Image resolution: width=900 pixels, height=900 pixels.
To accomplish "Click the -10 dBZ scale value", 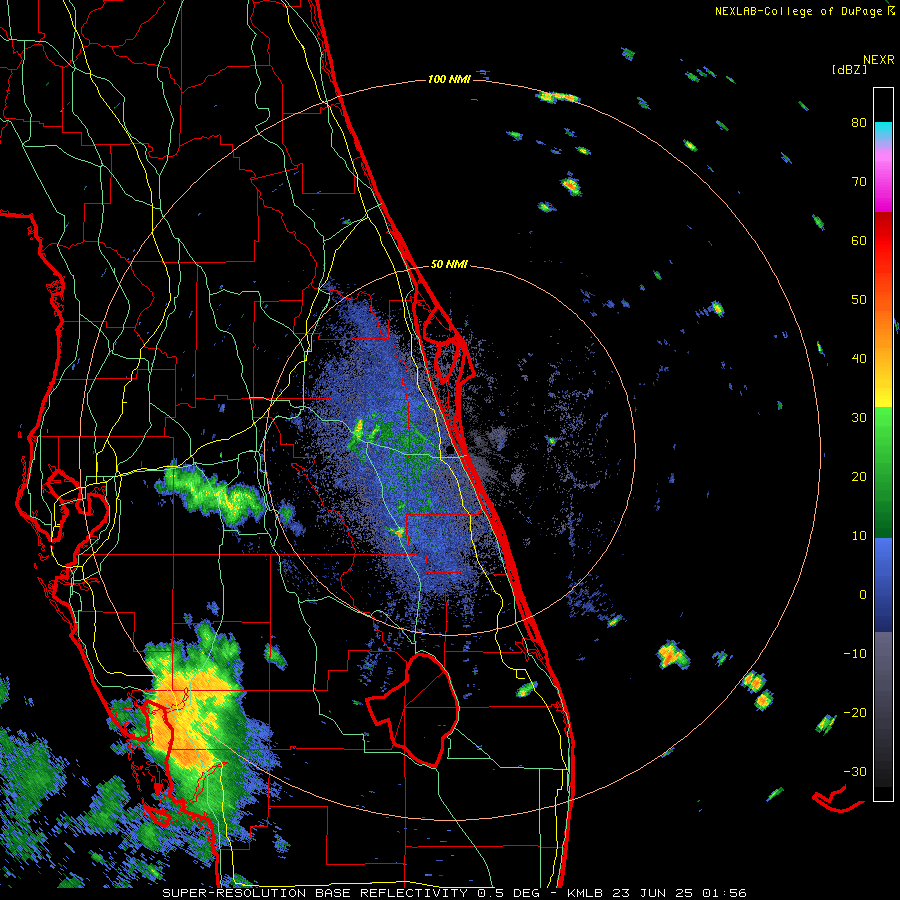I will [855, 653].
